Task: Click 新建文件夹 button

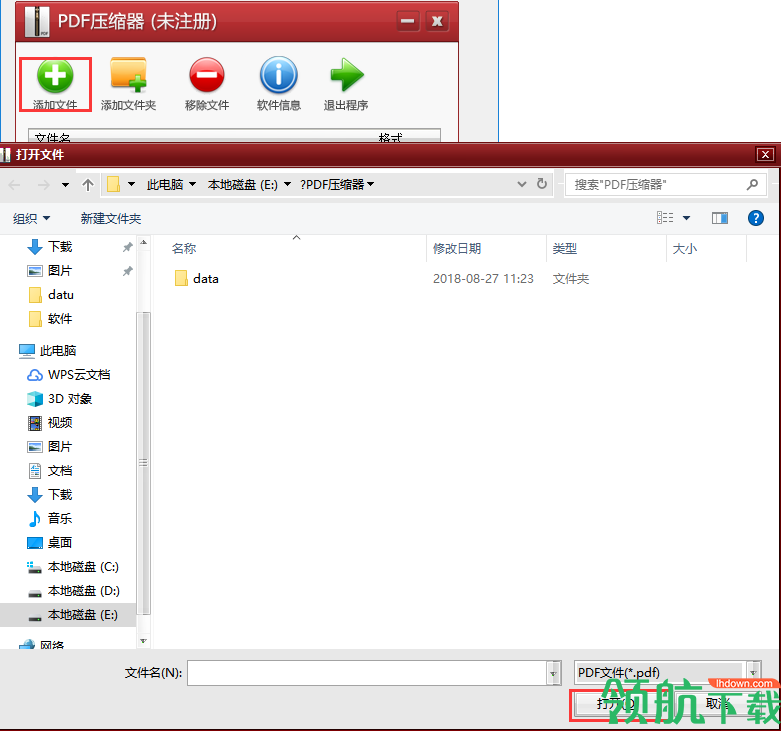Action: point(111,218)
